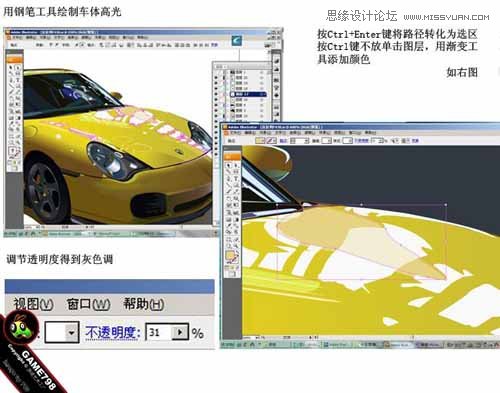500x393 pixels.
Task: Select the Magic Wand tool in right window
Action: pos(229,172)
